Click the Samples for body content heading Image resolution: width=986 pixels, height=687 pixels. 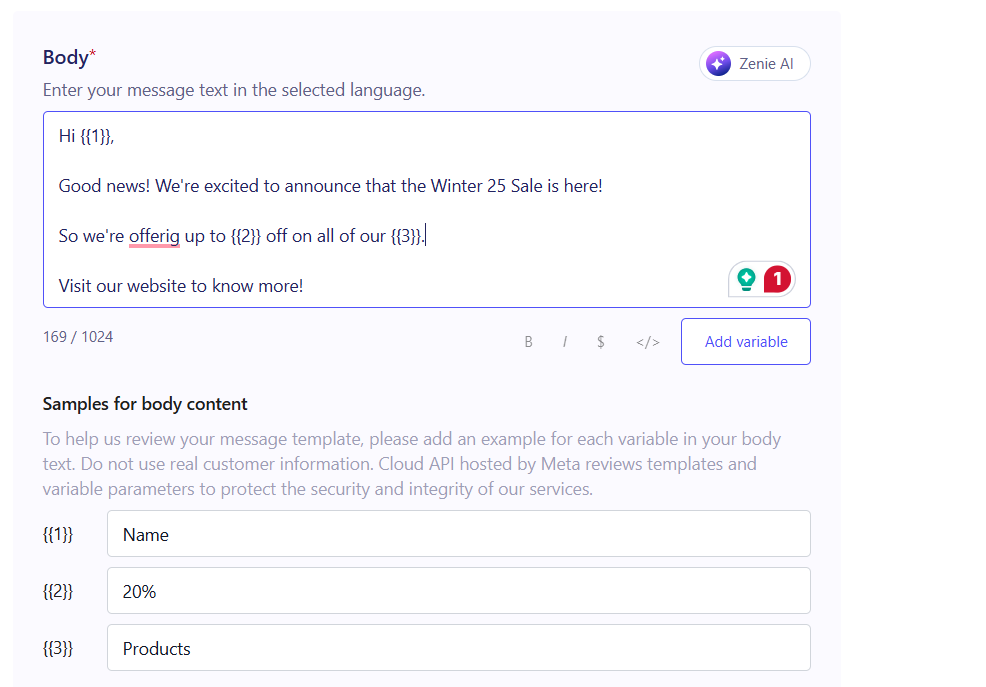click(145, 404)
